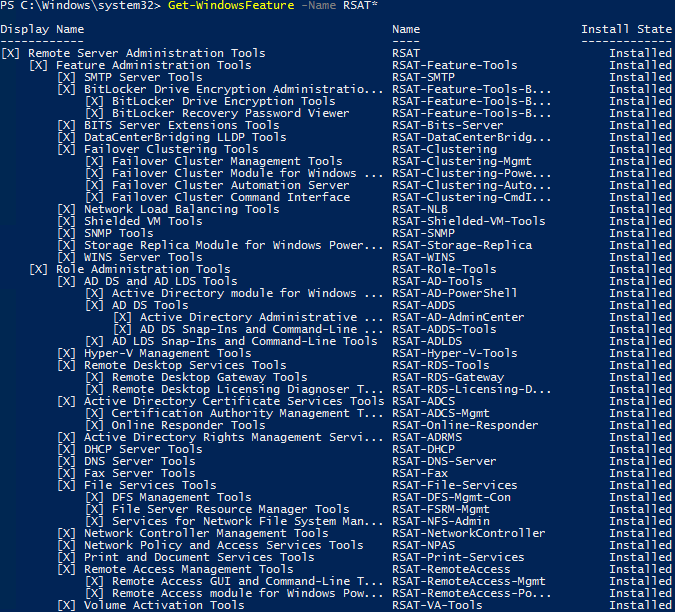Click the [X] marker beside SMTP Server Tools

66,77
